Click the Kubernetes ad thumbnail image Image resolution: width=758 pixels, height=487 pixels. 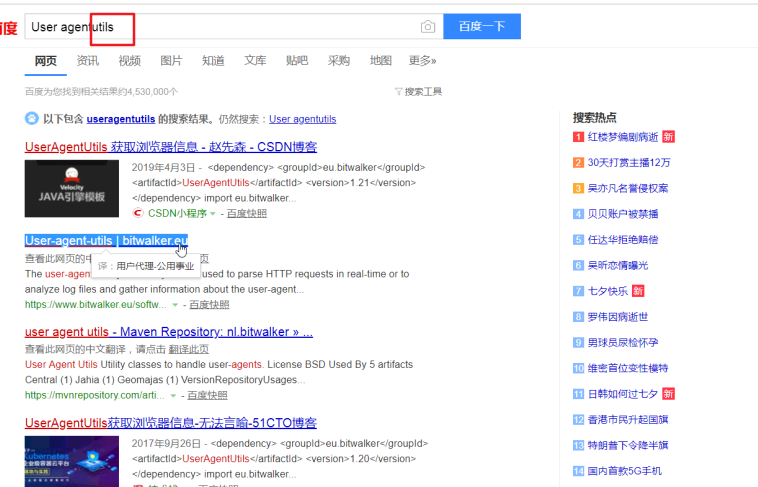tap(72, 461)
